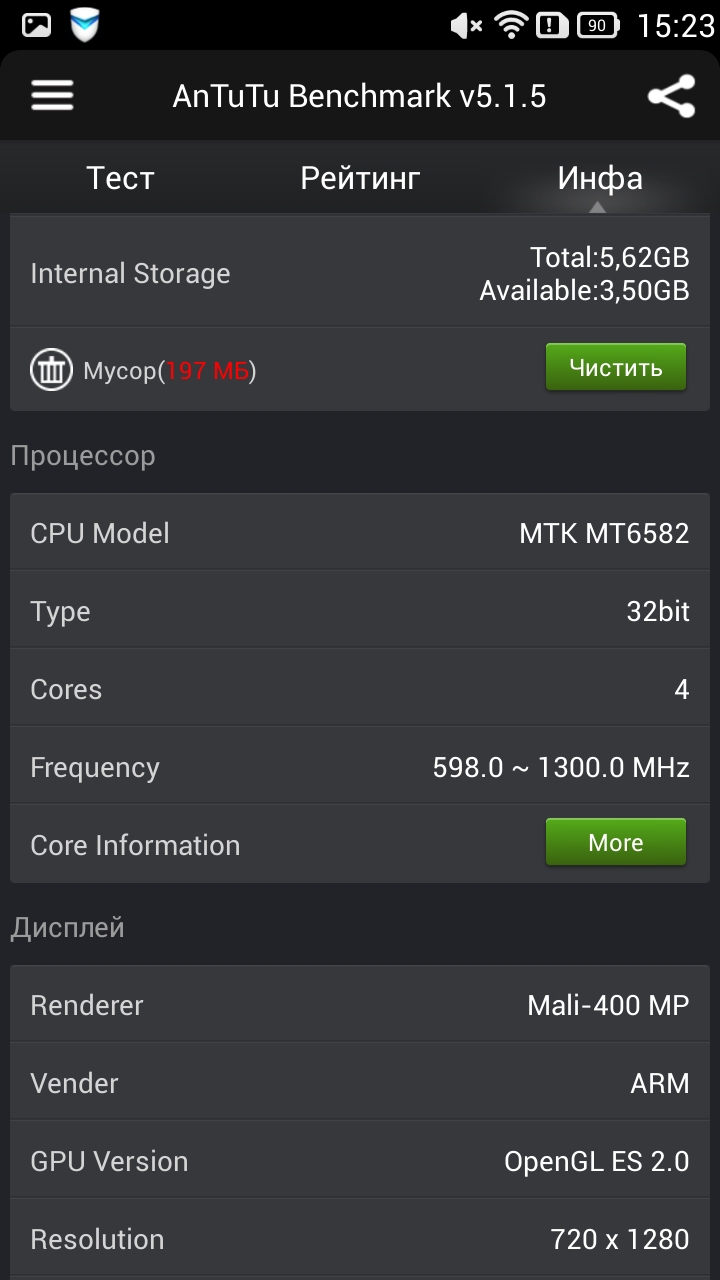The width and height of the screenshot is (720, 1280).
Task: Tap the battery 90 indicator icon
Action: 598,26
